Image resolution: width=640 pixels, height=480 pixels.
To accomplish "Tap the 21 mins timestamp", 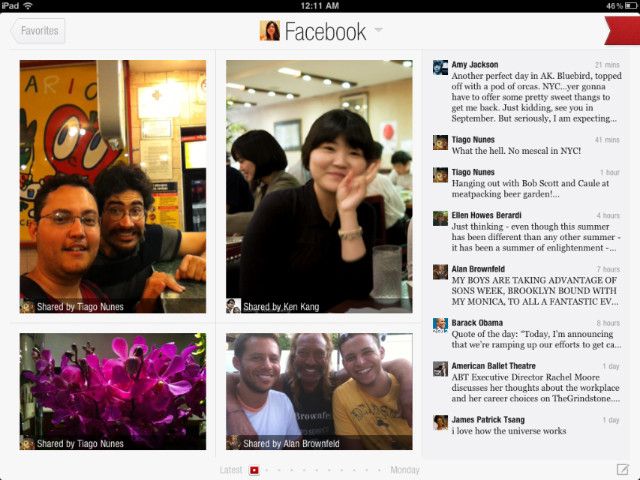I will [607, 65].
